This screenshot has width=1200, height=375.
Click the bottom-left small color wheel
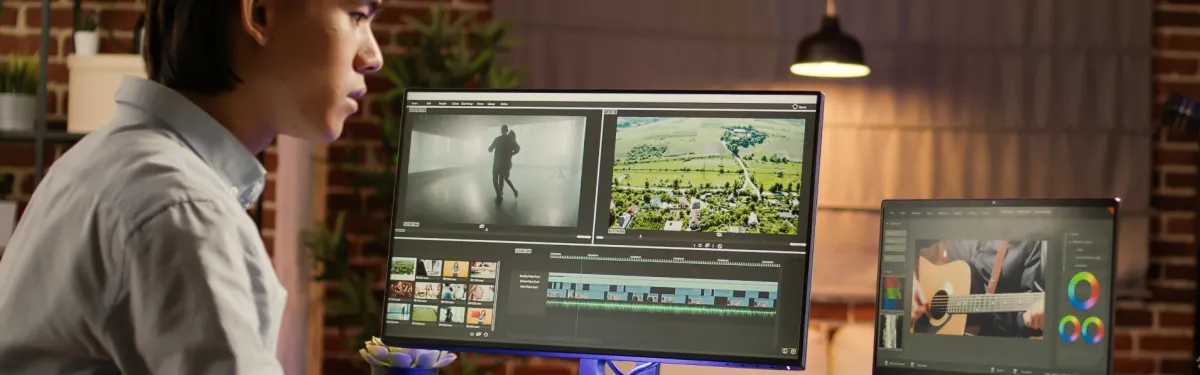click(x=1069, y=329)
